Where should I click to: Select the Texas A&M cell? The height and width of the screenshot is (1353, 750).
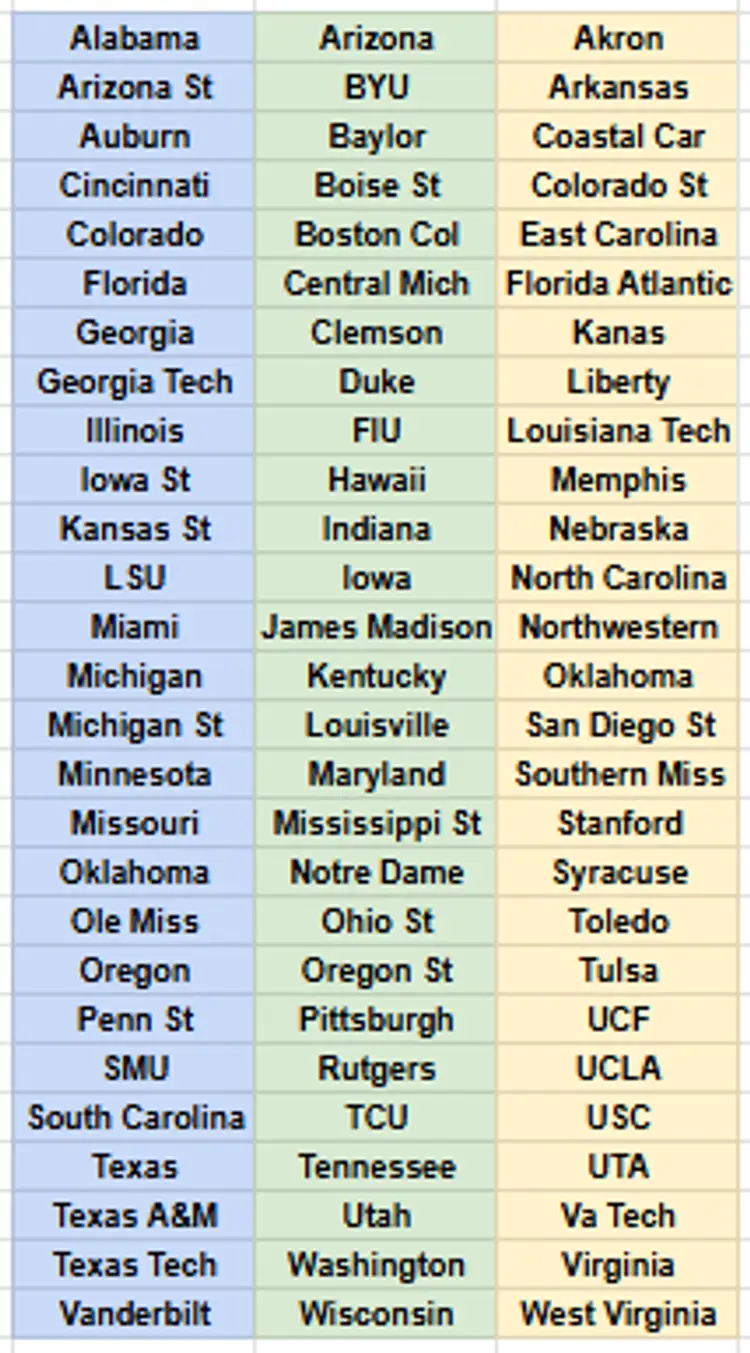point(134,1214)
